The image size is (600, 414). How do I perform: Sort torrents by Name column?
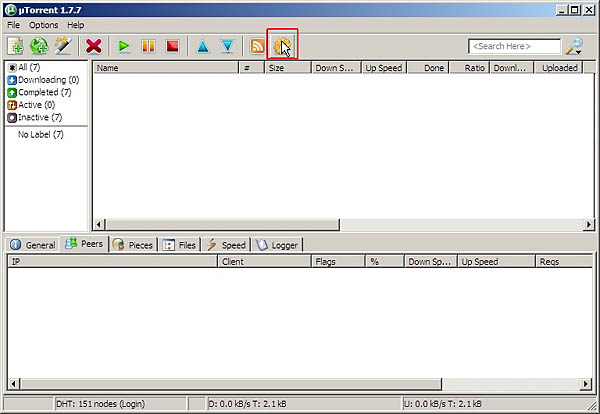(x=166, y=68)
